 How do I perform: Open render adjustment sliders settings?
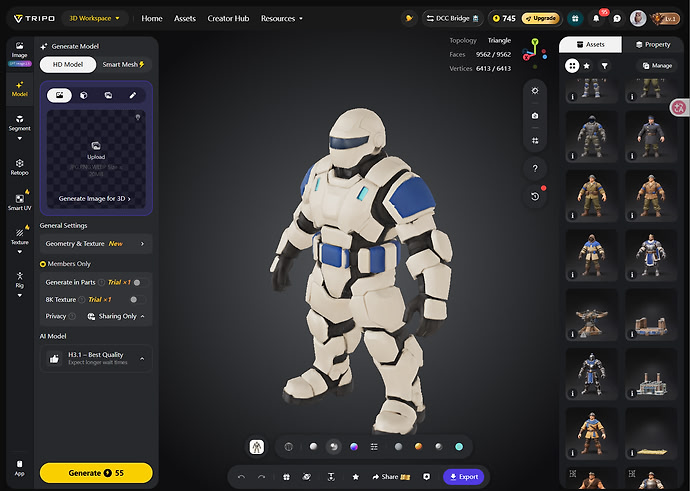coord(374,447)
